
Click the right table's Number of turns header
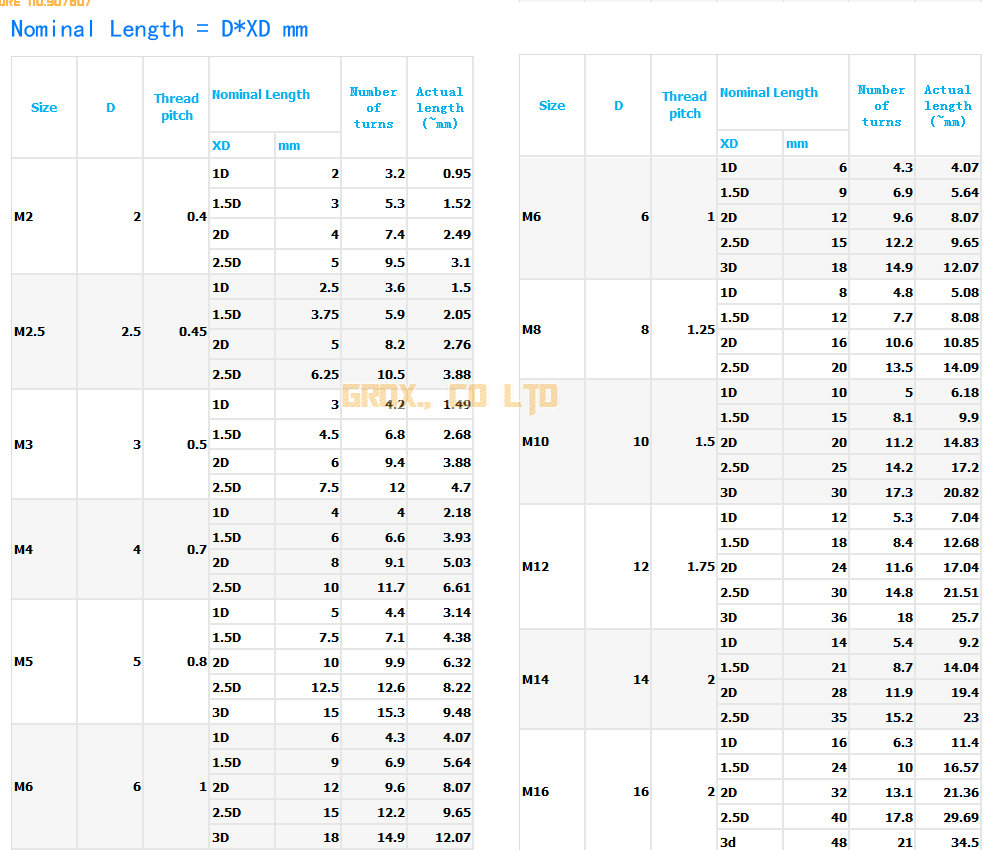click(881, 105)
